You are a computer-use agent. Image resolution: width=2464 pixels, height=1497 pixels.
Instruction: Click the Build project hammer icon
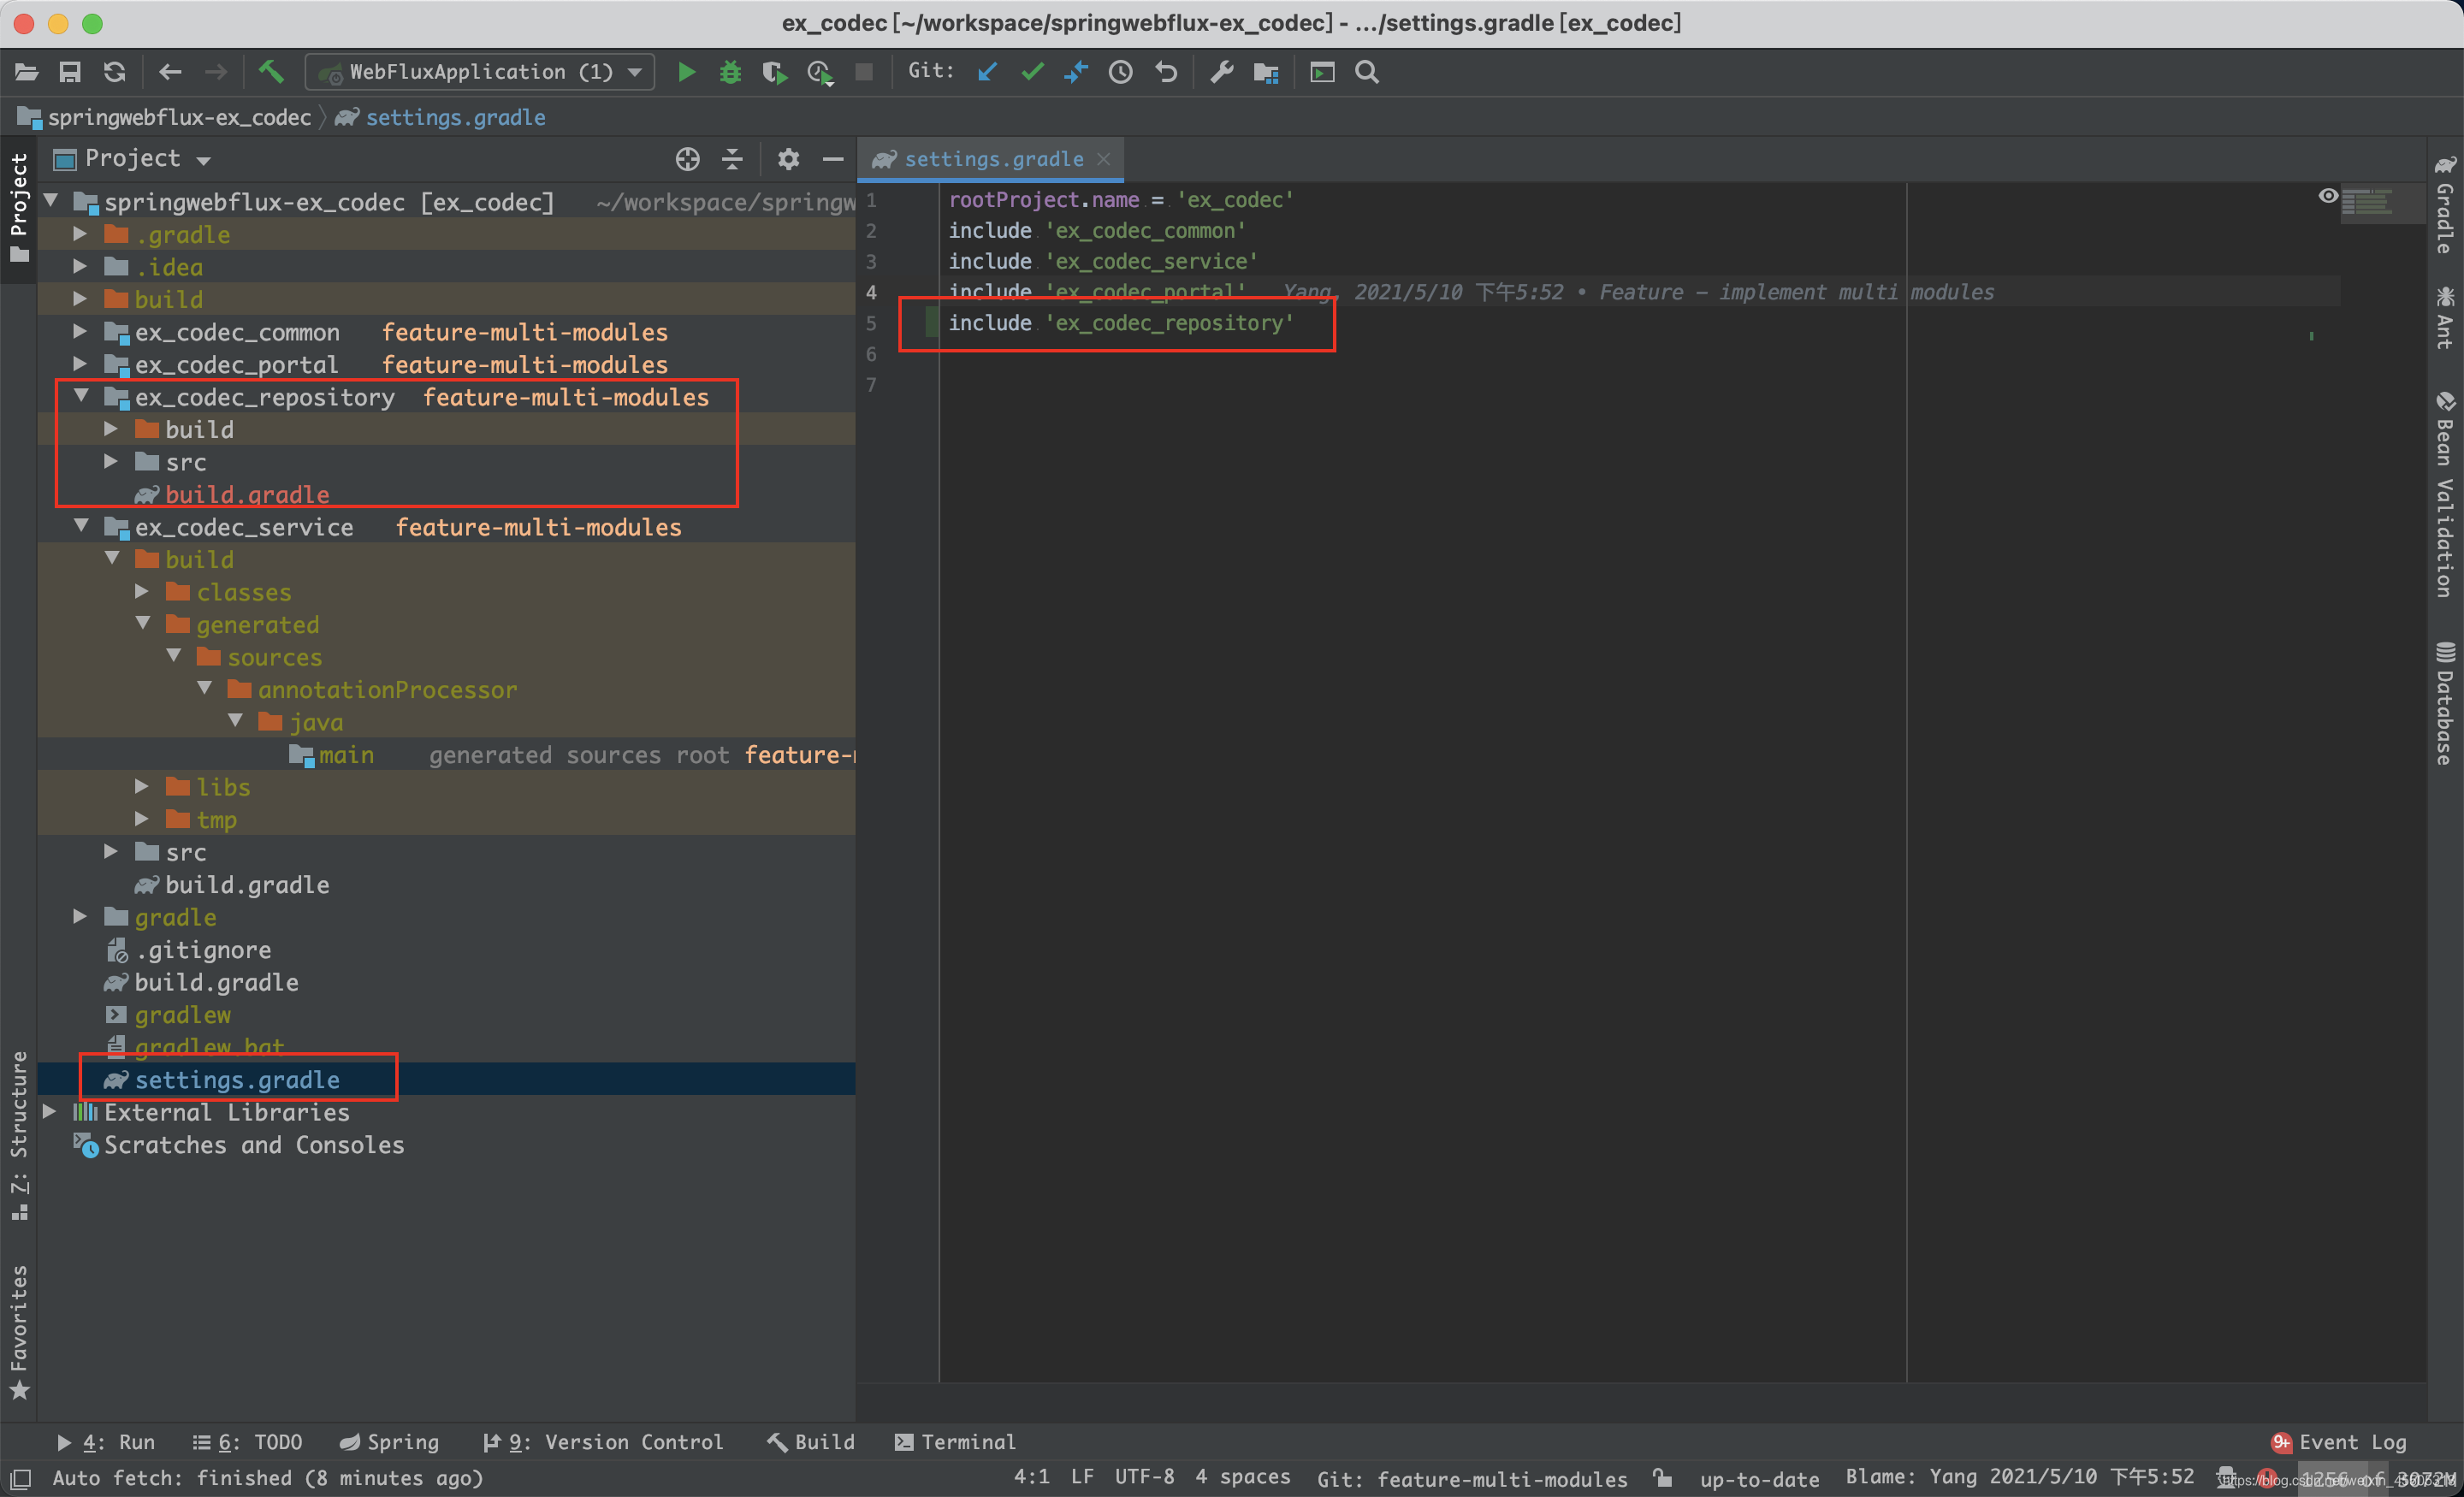(x=271, y=72)
